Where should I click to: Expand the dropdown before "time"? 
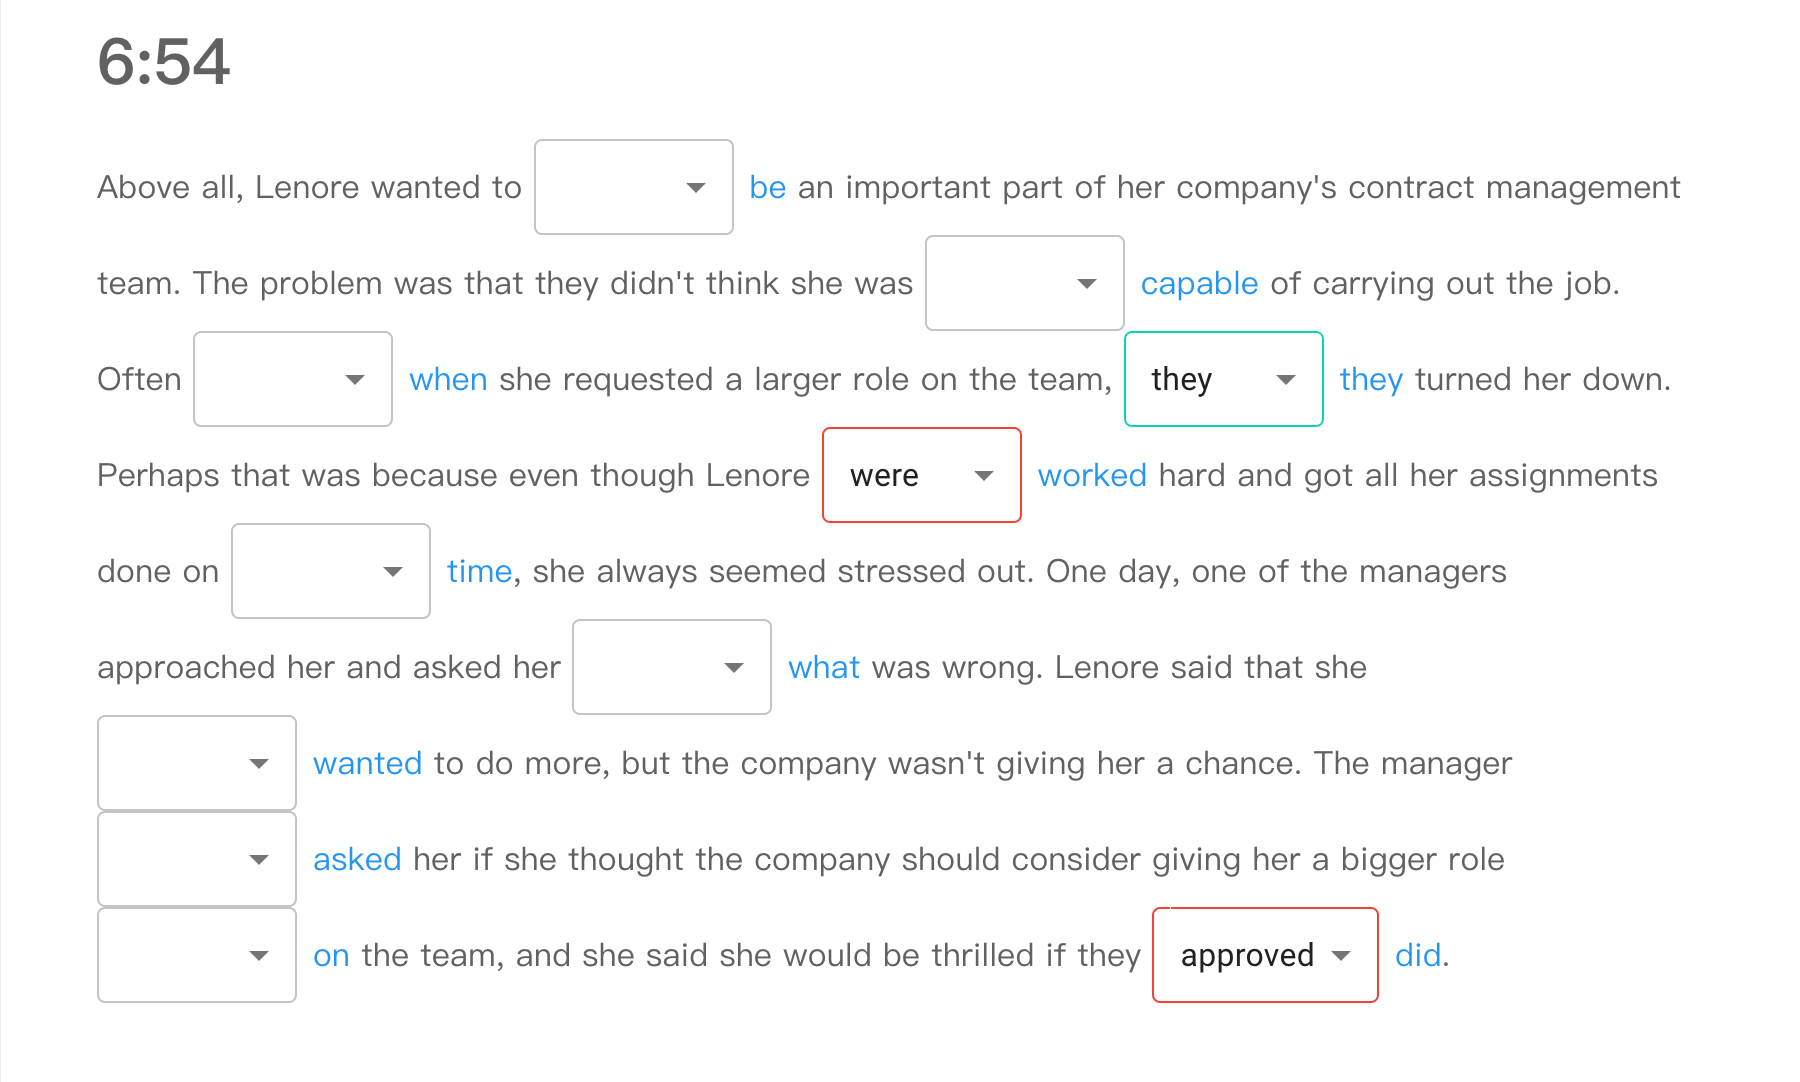coord(330,571)
